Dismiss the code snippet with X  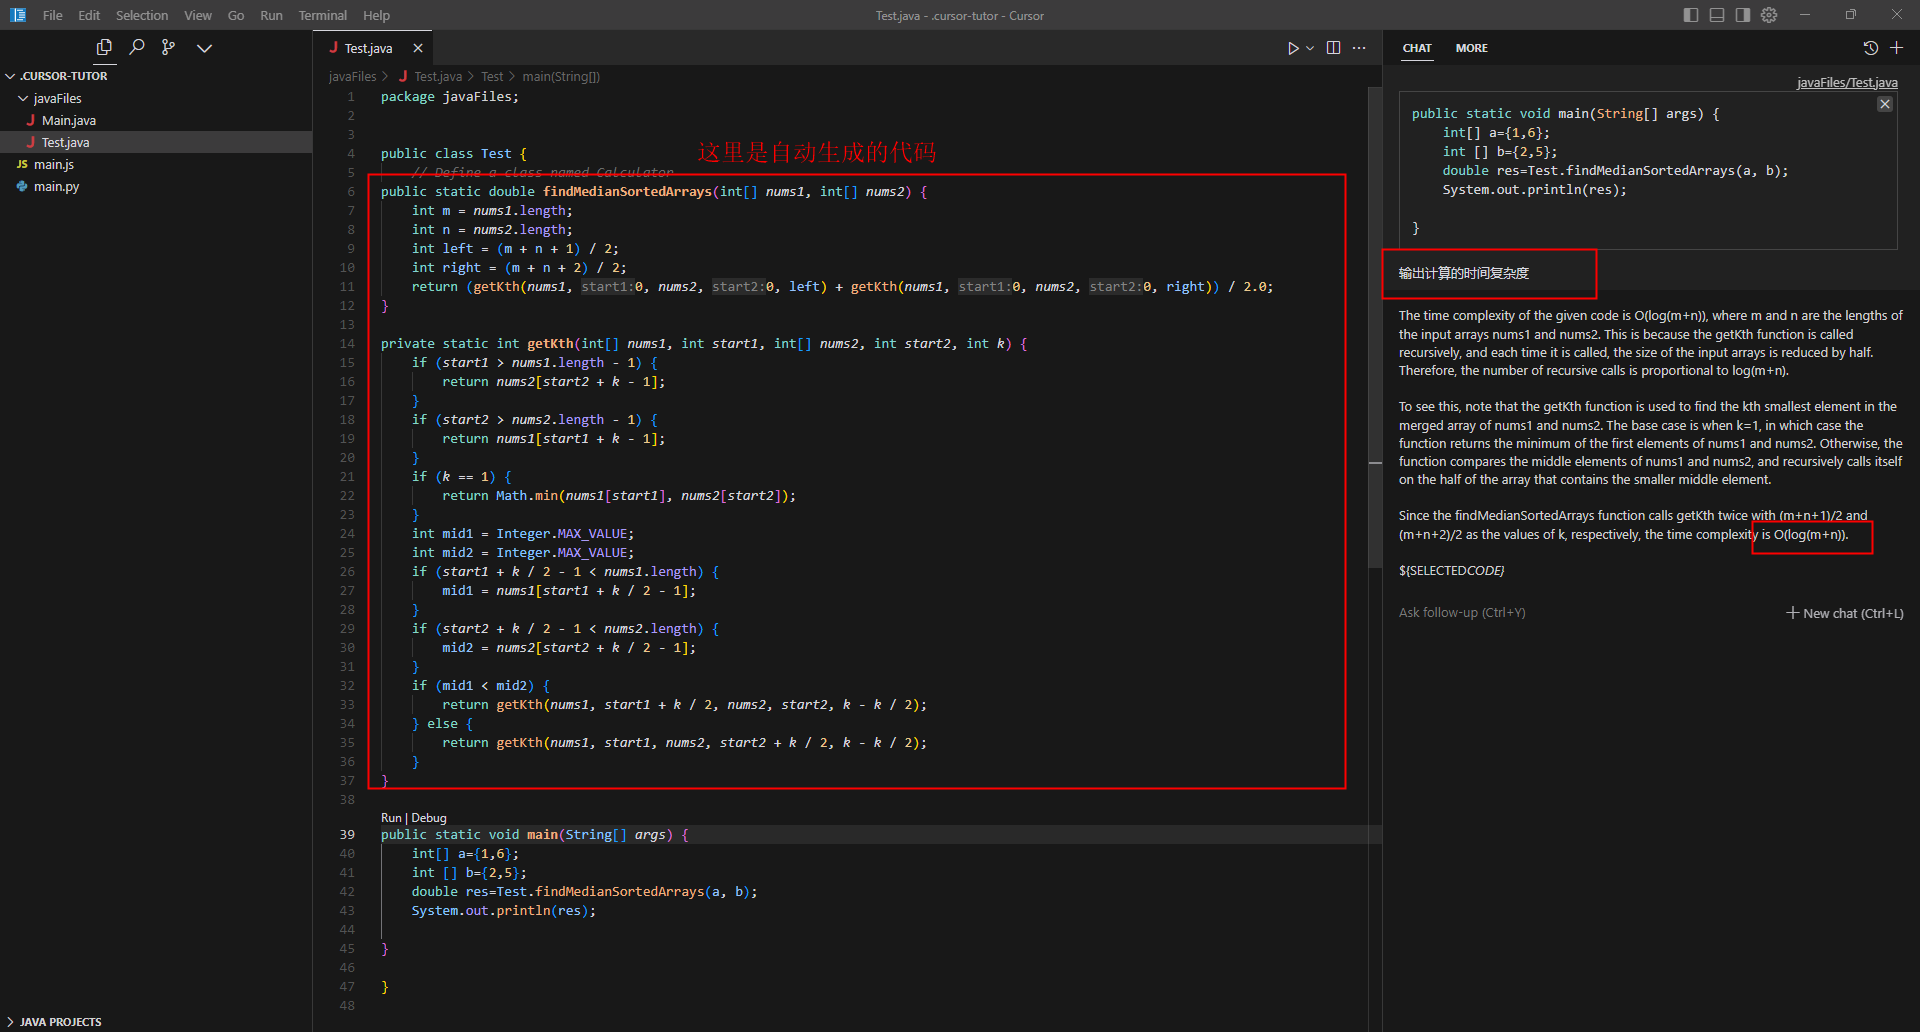pyautogui.click(x=1885, y=104)
